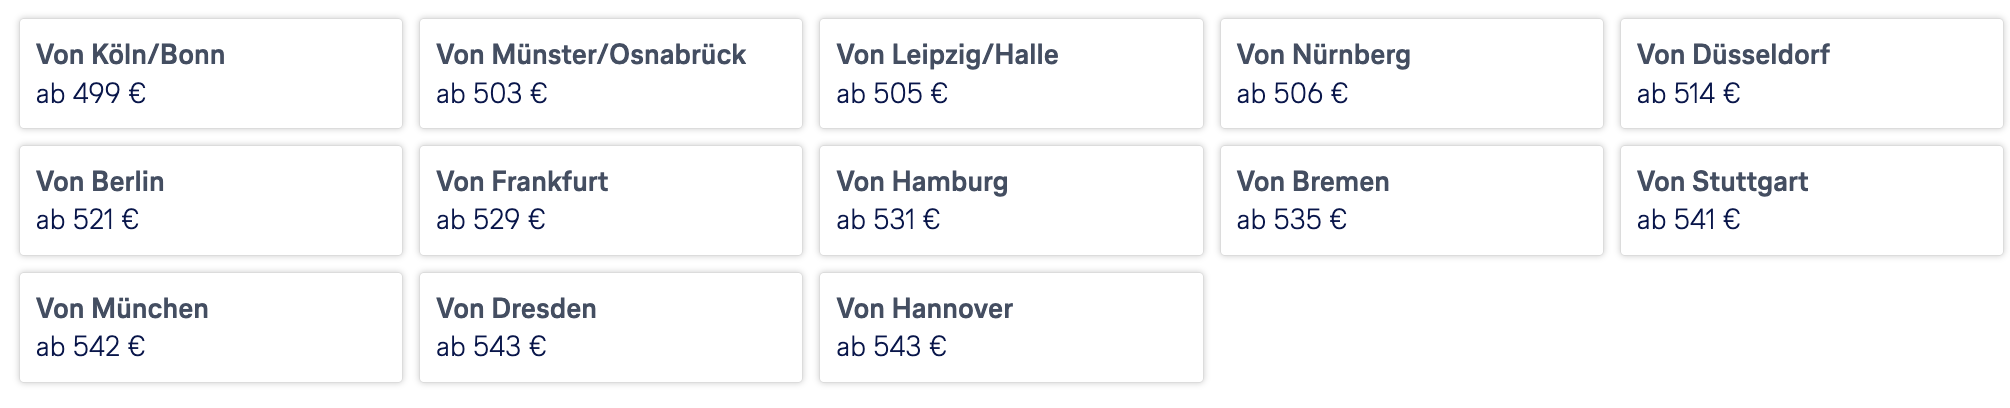Select the 'ab 529 €' Frankfurt price
The image size is (2010, 408).
click(490, 220)
